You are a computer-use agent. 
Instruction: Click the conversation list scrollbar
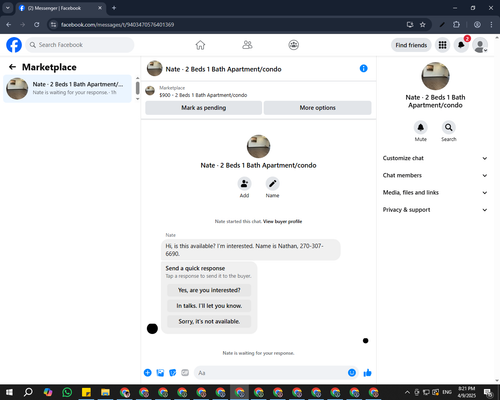pyautogui.click(x=137, y=88)
